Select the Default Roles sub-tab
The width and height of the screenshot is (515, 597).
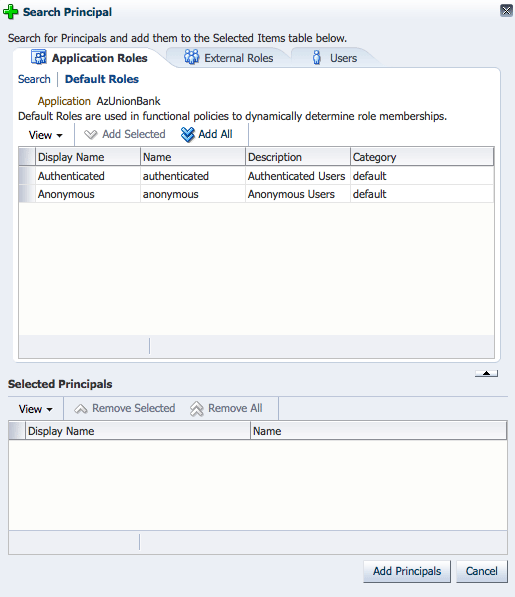[102, 79]
